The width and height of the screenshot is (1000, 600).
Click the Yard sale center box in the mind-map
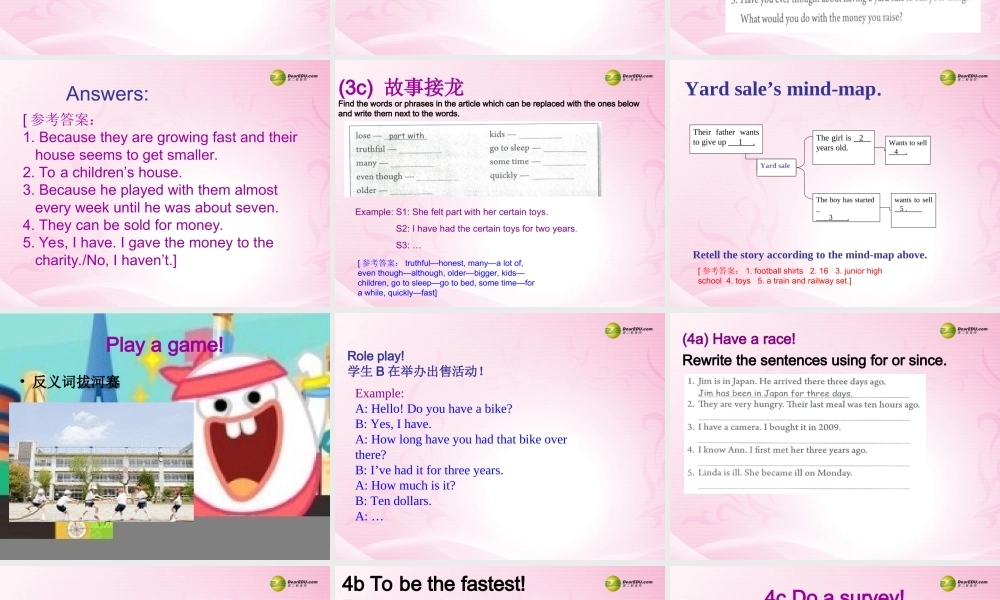[x=776, y=167]
